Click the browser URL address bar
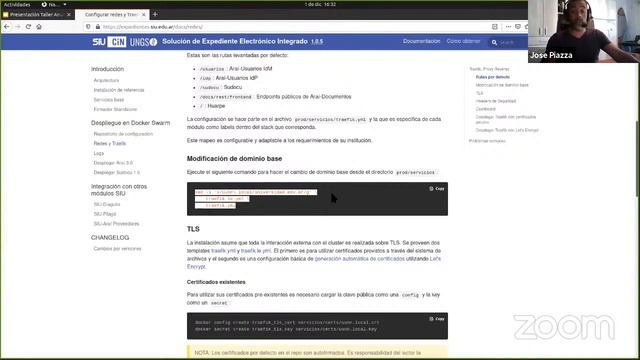 [286, 27]
